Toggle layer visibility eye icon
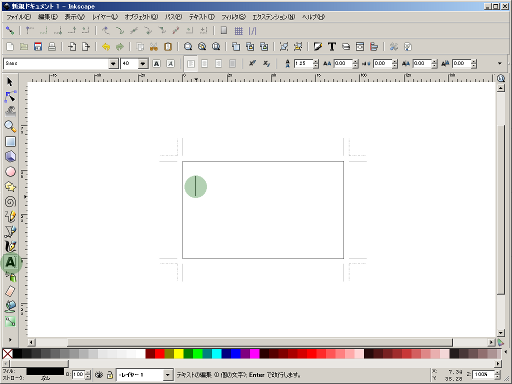This screenshot has width=512, height=384. coord(99,375)
